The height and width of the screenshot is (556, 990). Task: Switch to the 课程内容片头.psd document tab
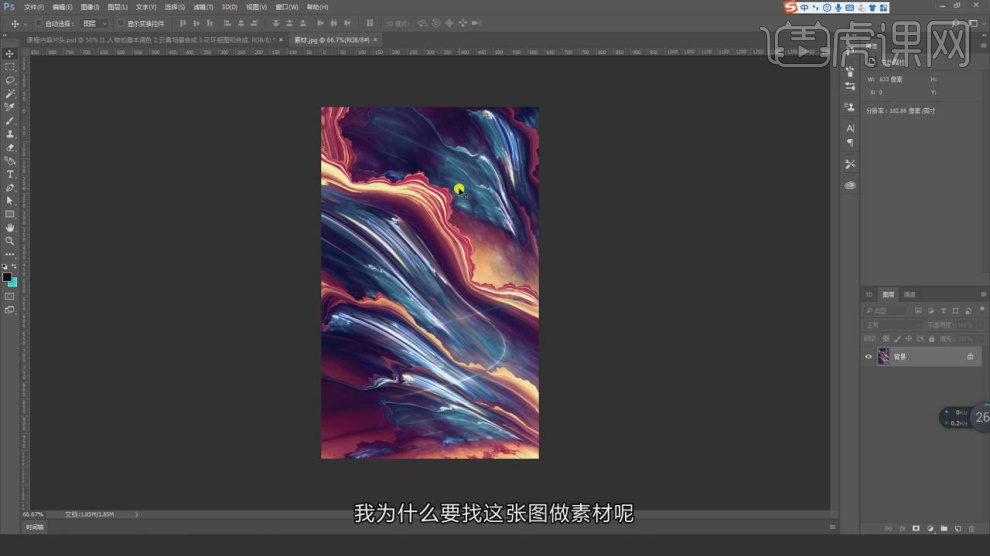(150, 40)
